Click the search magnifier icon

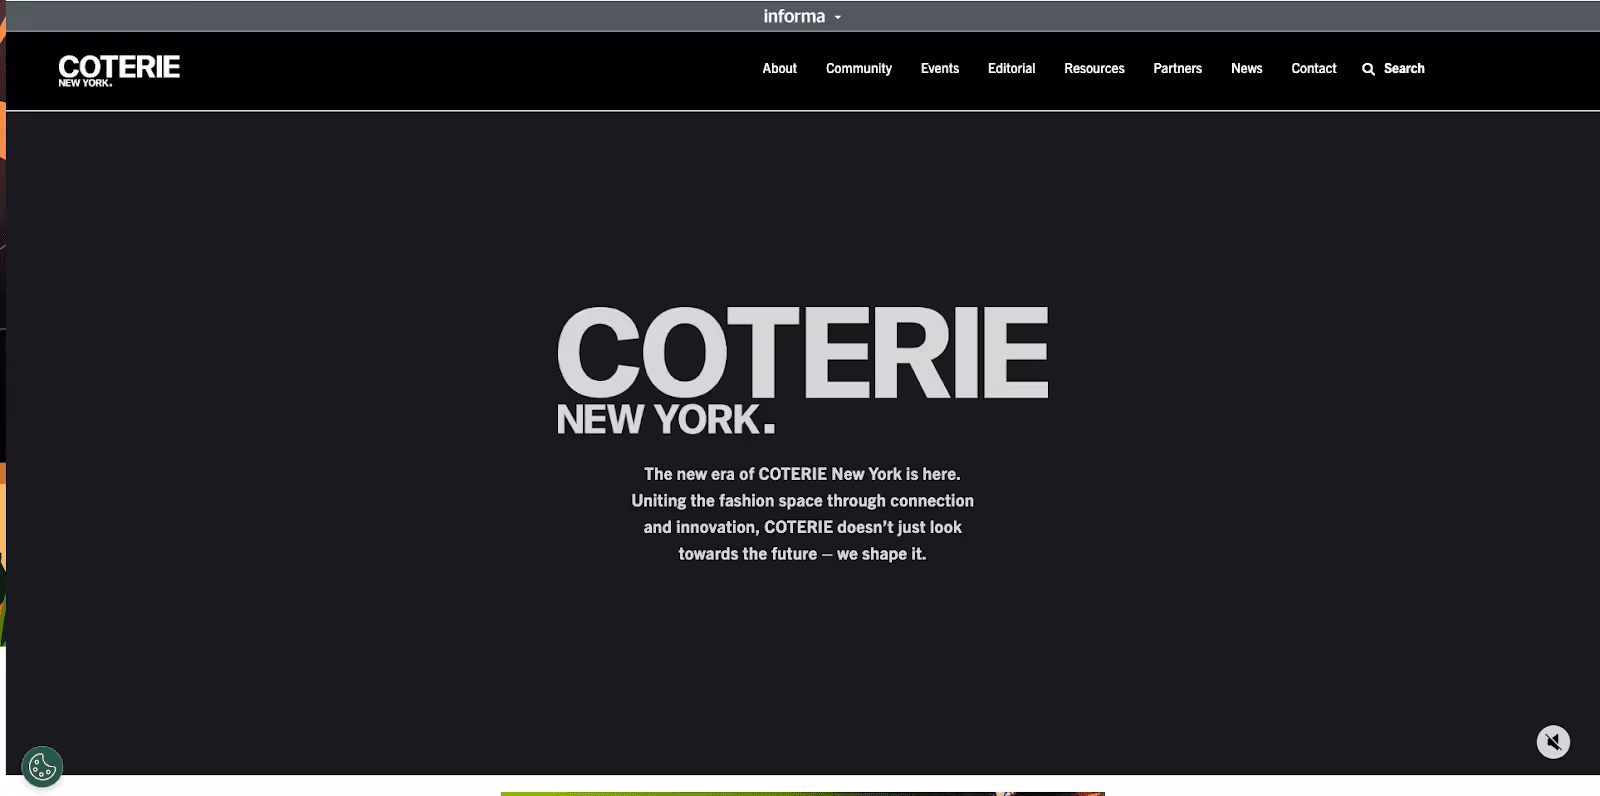(1368, 69)
